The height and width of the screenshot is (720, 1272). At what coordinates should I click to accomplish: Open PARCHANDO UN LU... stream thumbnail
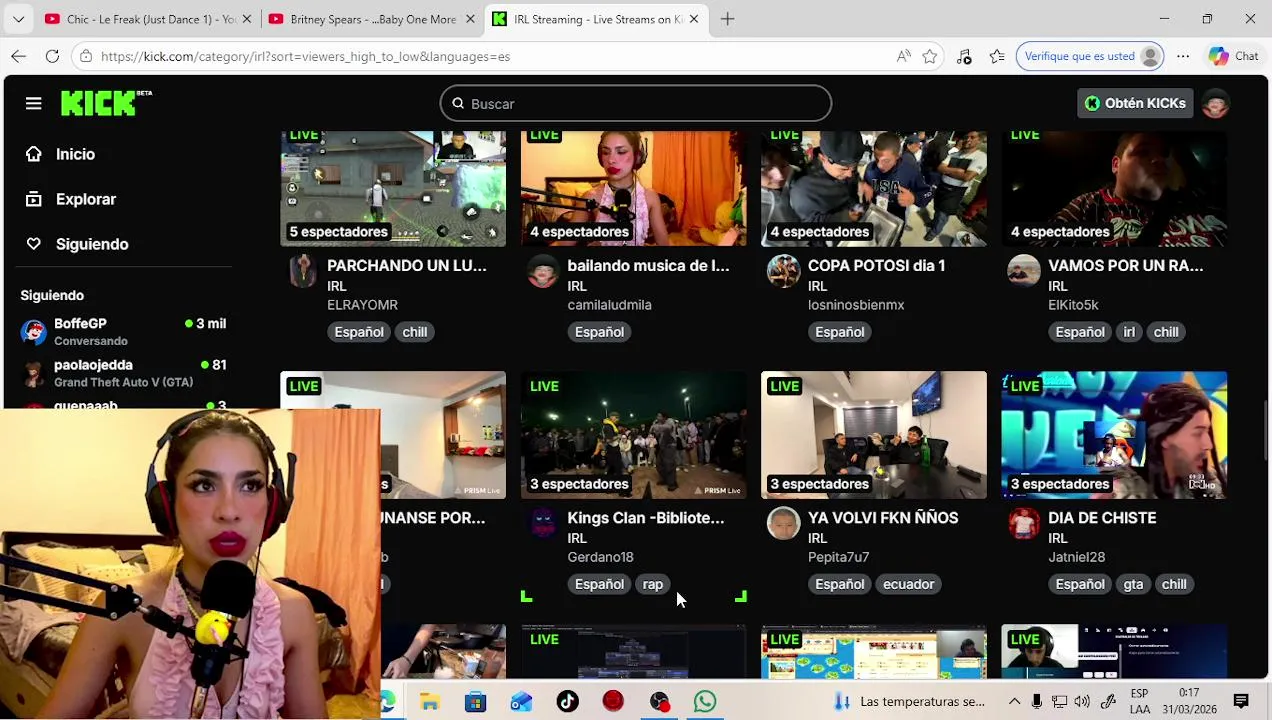tap(393, 188)
